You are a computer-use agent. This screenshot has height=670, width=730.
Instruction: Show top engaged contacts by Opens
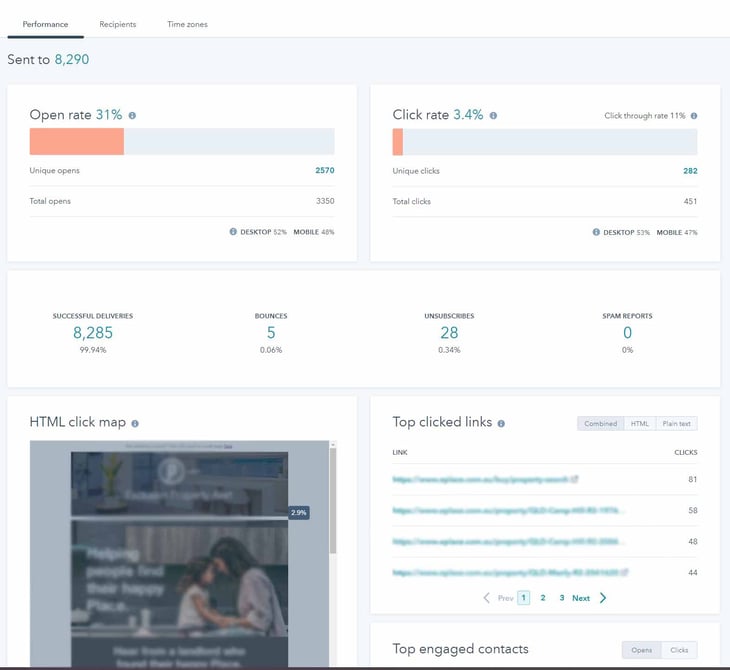(x=642, y=650)
